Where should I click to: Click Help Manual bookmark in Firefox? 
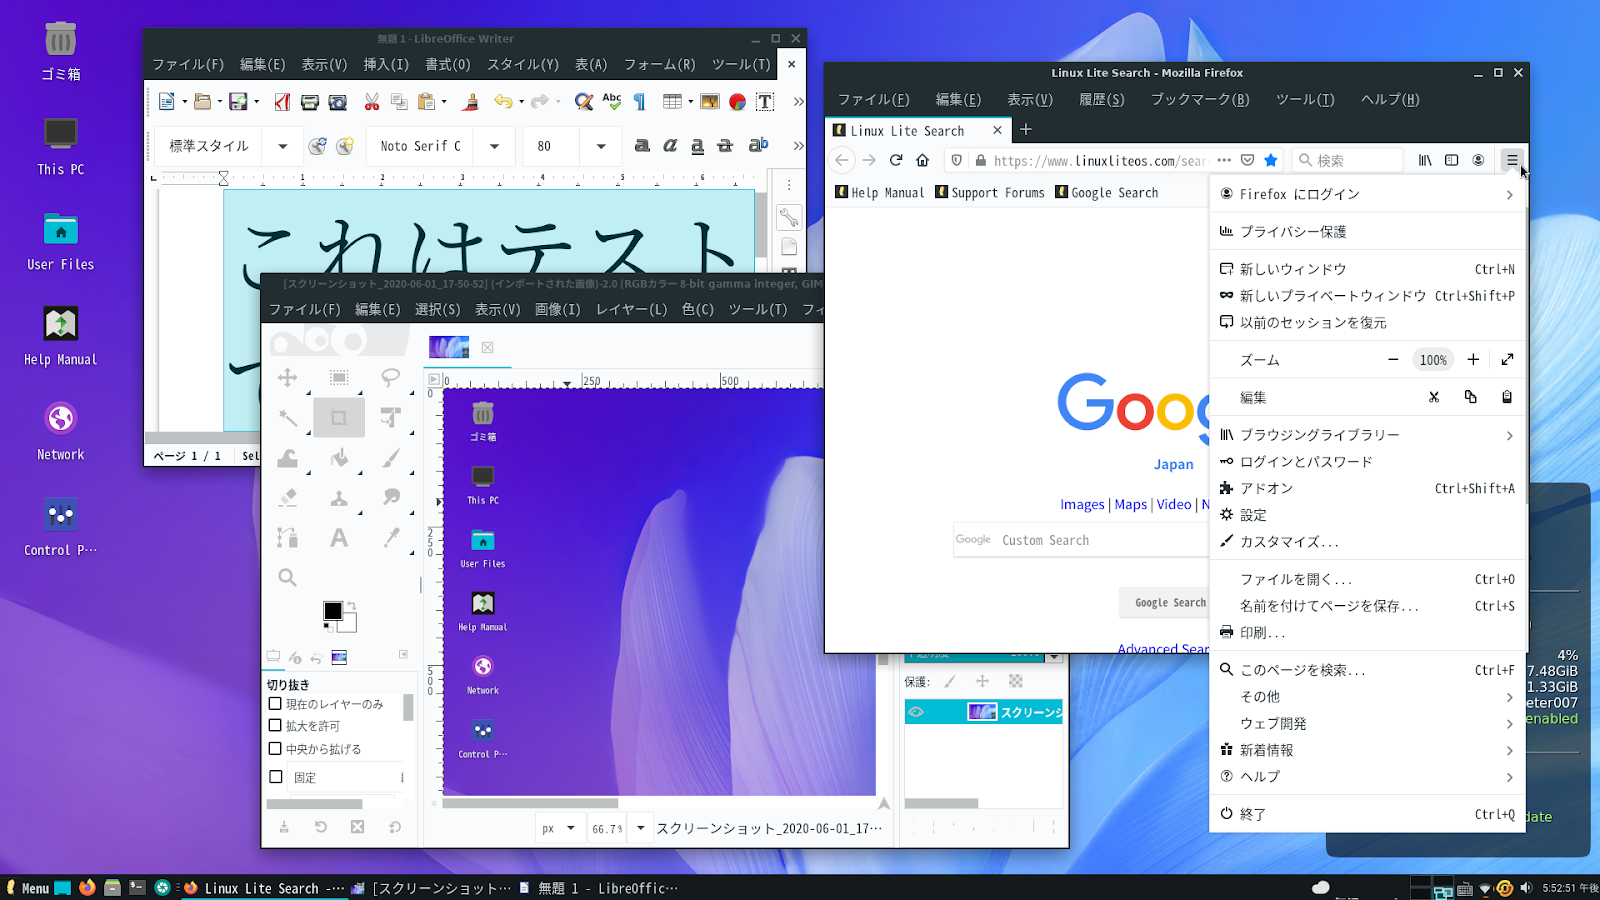click(880, 193)
